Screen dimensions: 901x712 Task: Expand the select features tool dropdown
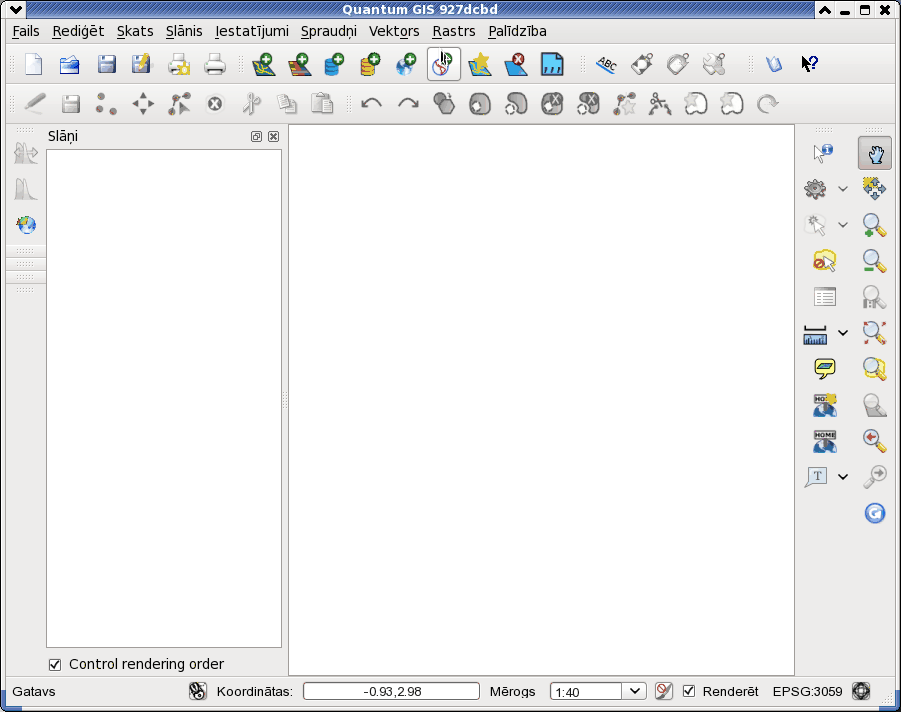coord(843,225)
